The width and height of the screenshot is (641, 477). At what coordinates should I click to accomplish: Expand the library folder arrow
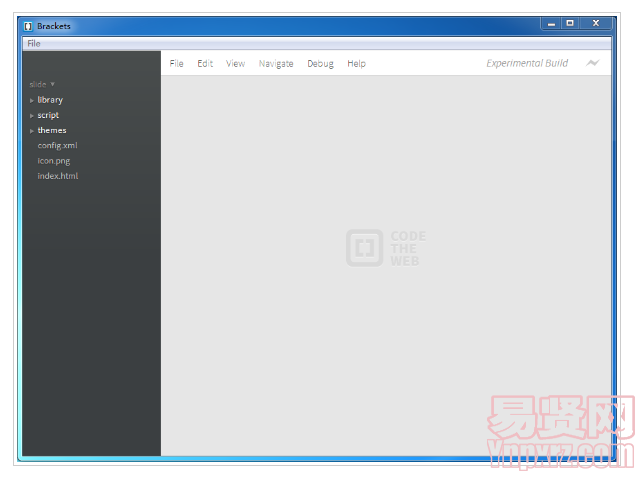pyautogui.click(x=31, y=101)
